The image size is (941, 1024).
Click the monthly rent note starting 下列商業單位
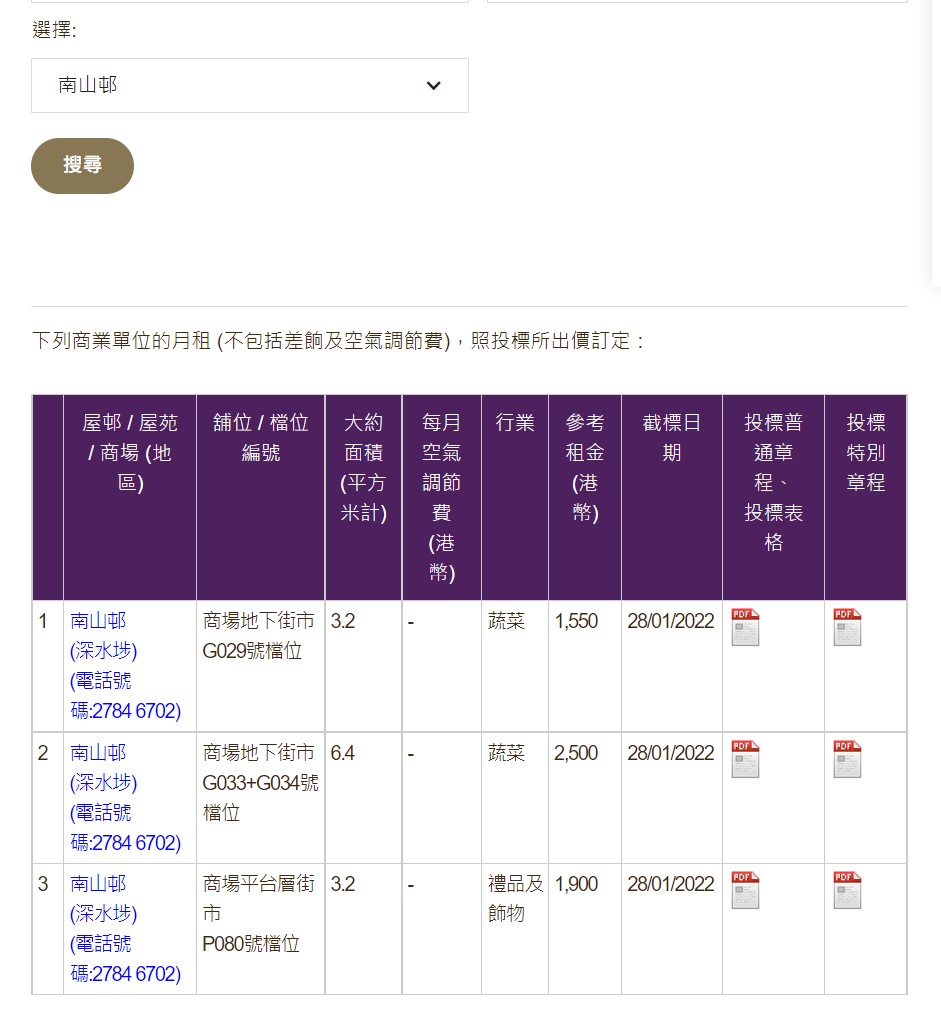click(338, 340)
